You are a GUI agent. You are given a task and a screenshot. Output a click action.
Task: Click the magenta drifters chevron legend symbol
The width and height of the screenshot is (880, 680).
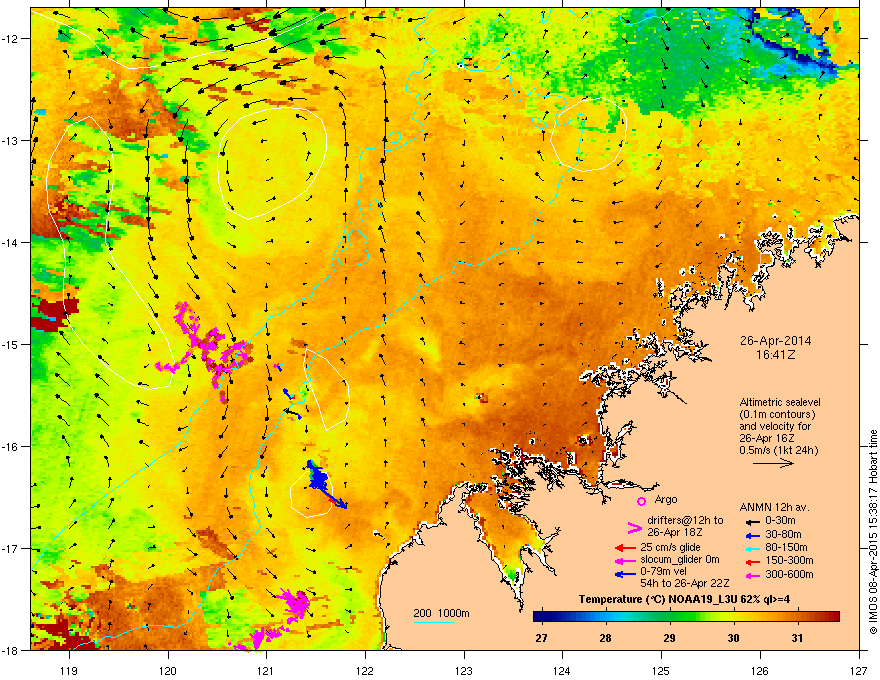tap(634, 527)
